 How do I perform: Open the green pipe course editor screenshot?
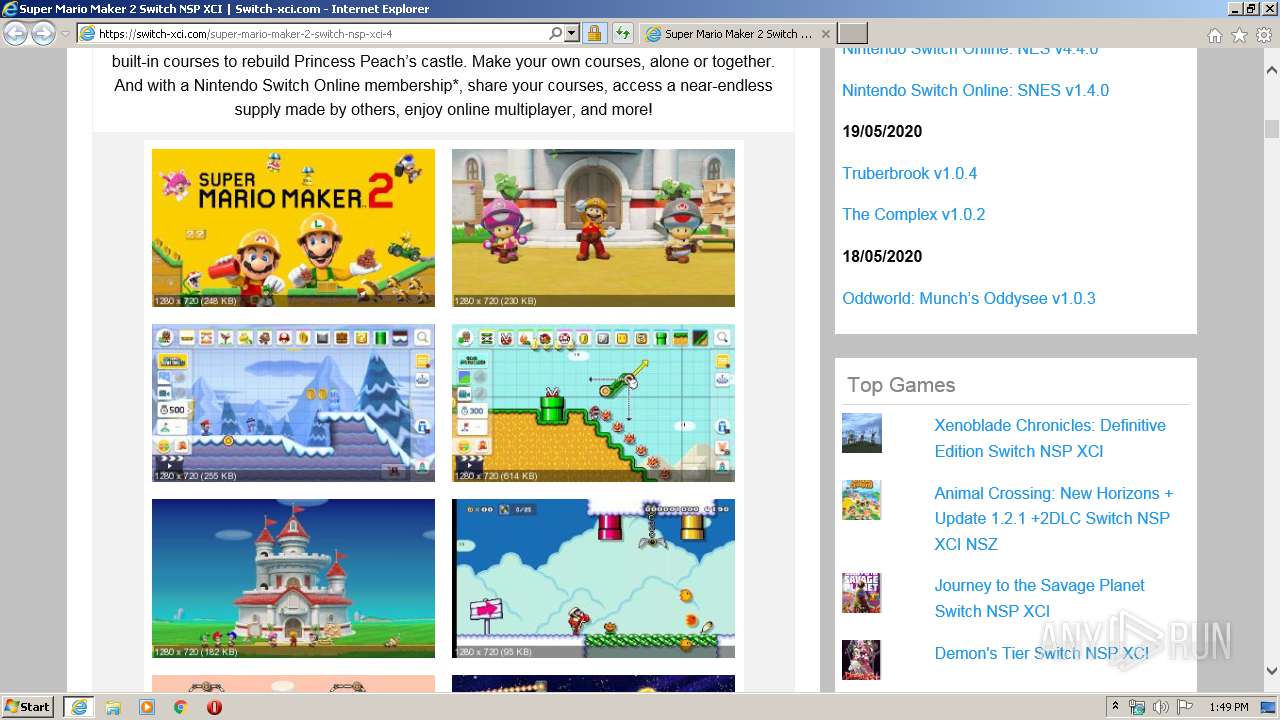[593, 403]
